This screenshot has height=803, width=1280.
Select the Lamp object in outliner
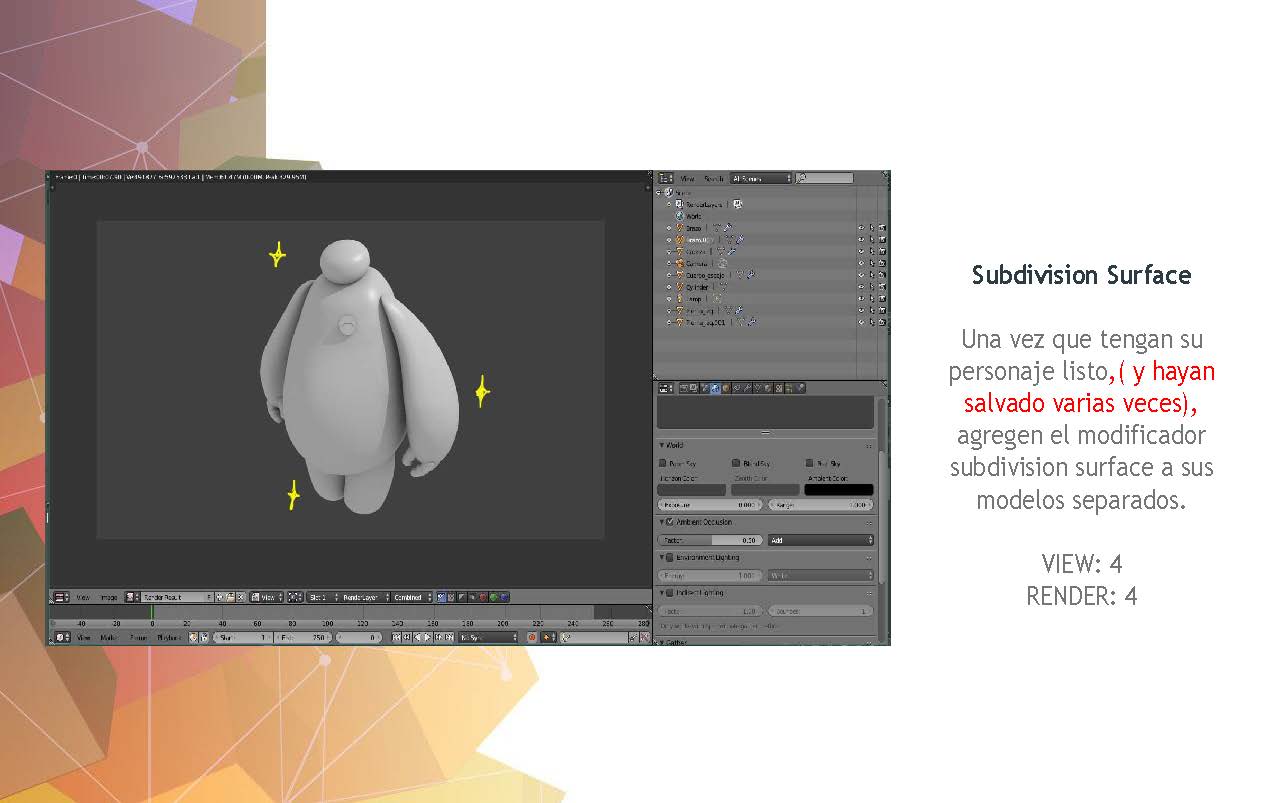[x=693, y=299]
